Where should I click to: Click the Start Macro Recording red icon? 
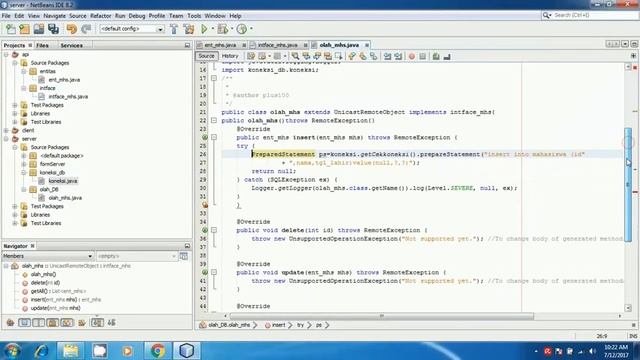click(412, 56)
